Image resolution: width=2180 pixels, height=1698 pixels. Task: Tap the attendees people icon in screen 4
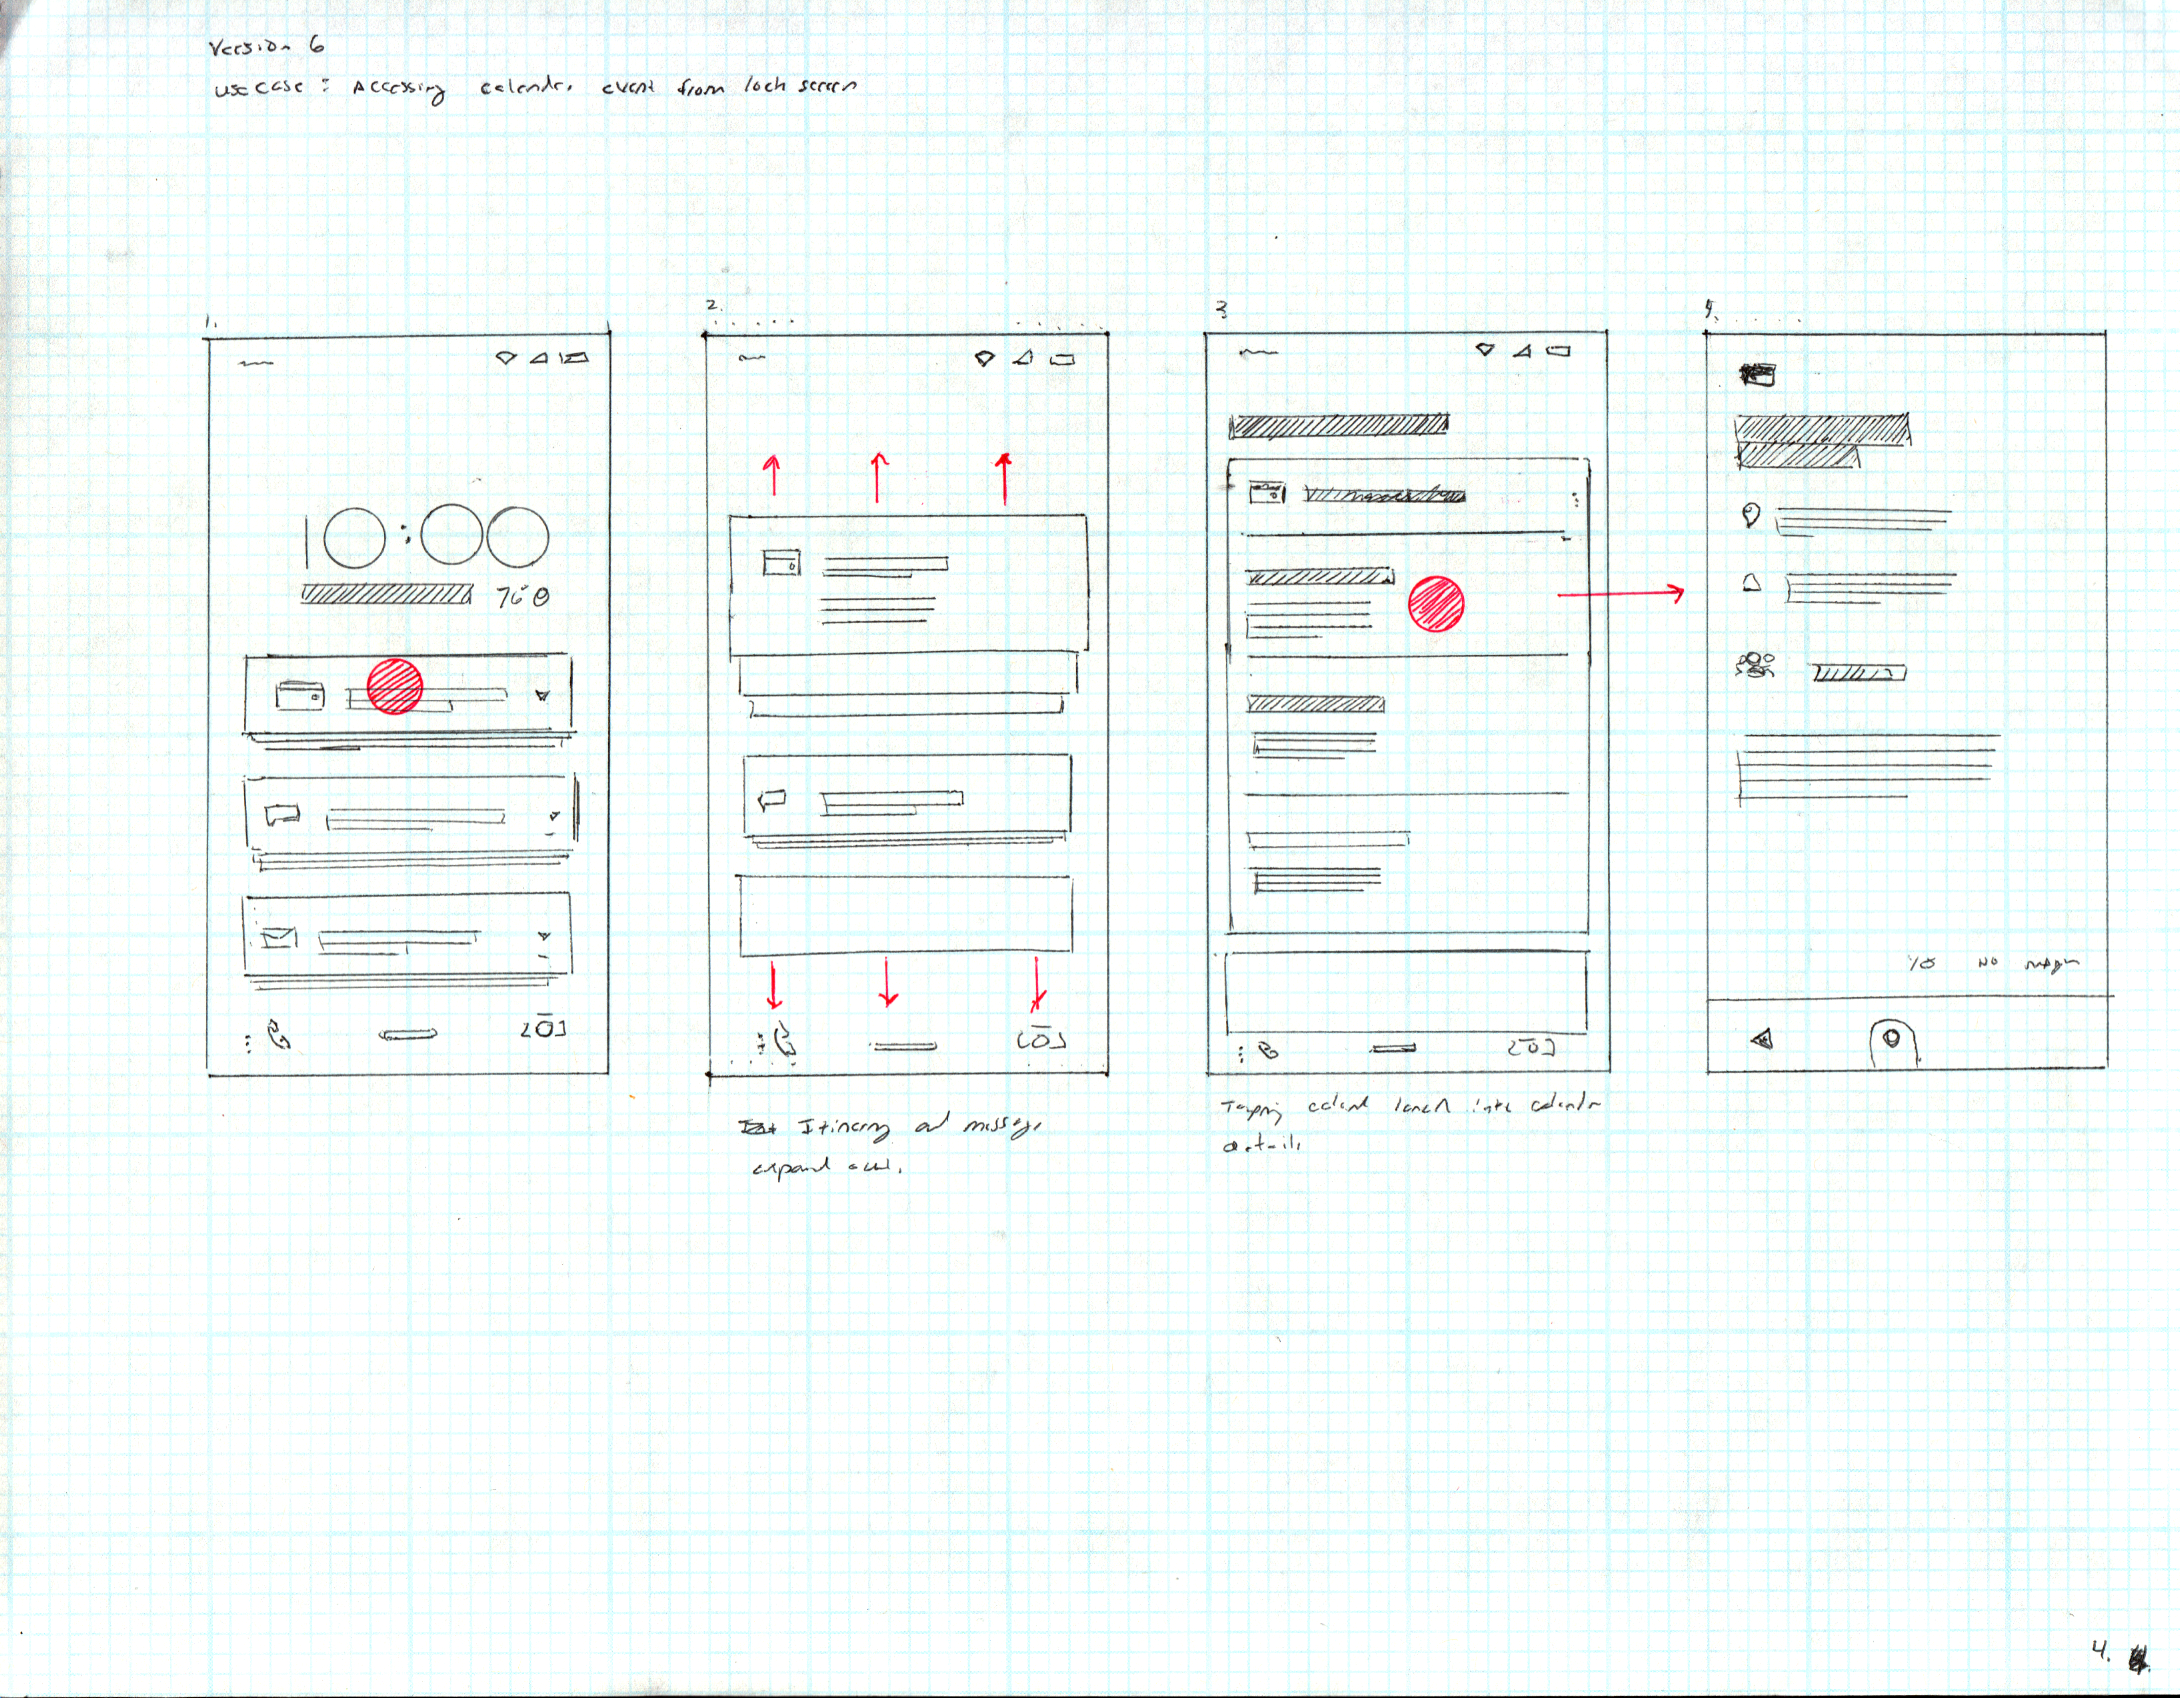[1755, 665]
